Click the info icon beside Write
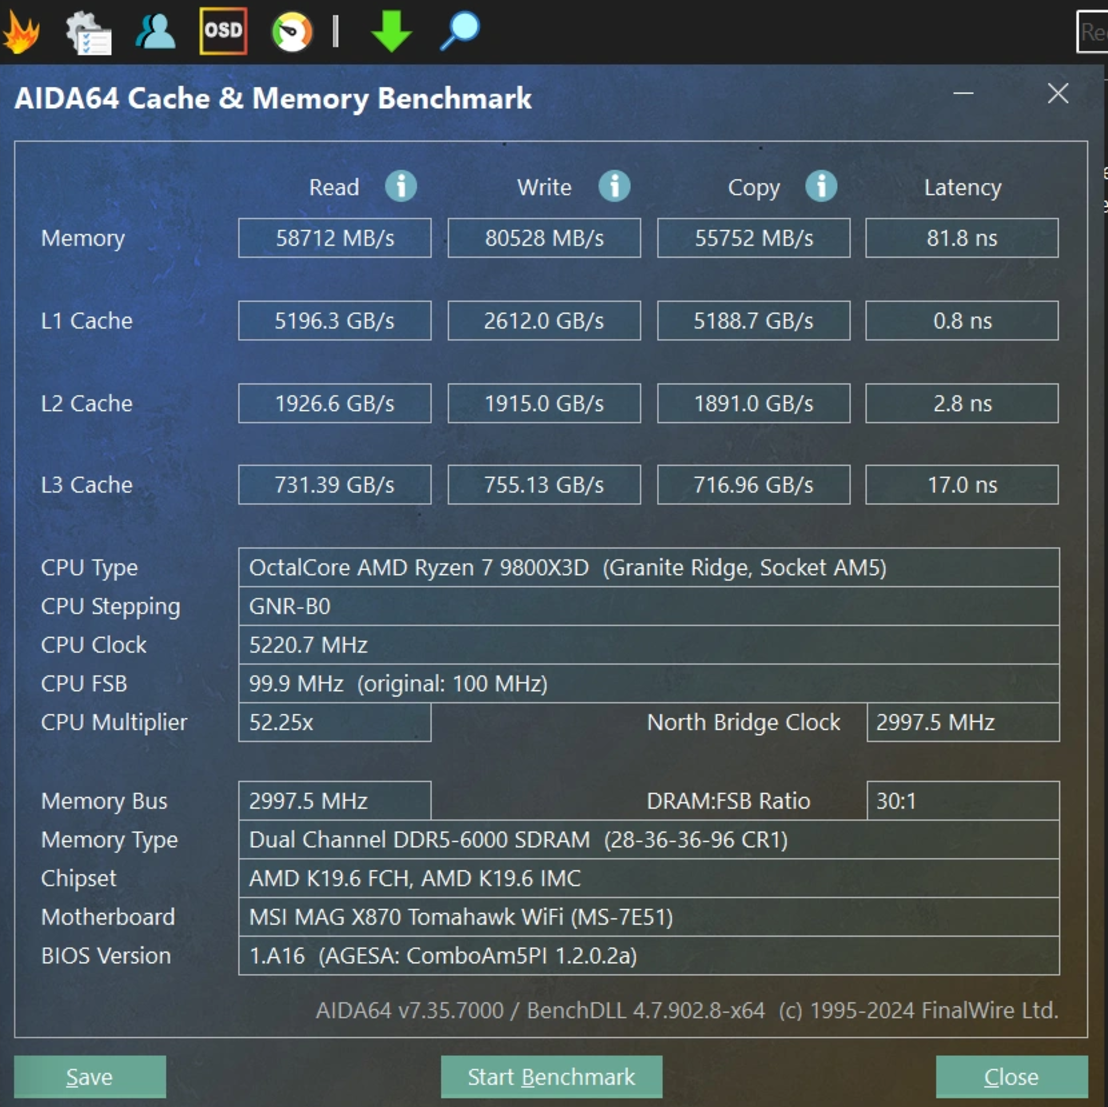The image size is (1108, 1107). [x=614, y=186]
